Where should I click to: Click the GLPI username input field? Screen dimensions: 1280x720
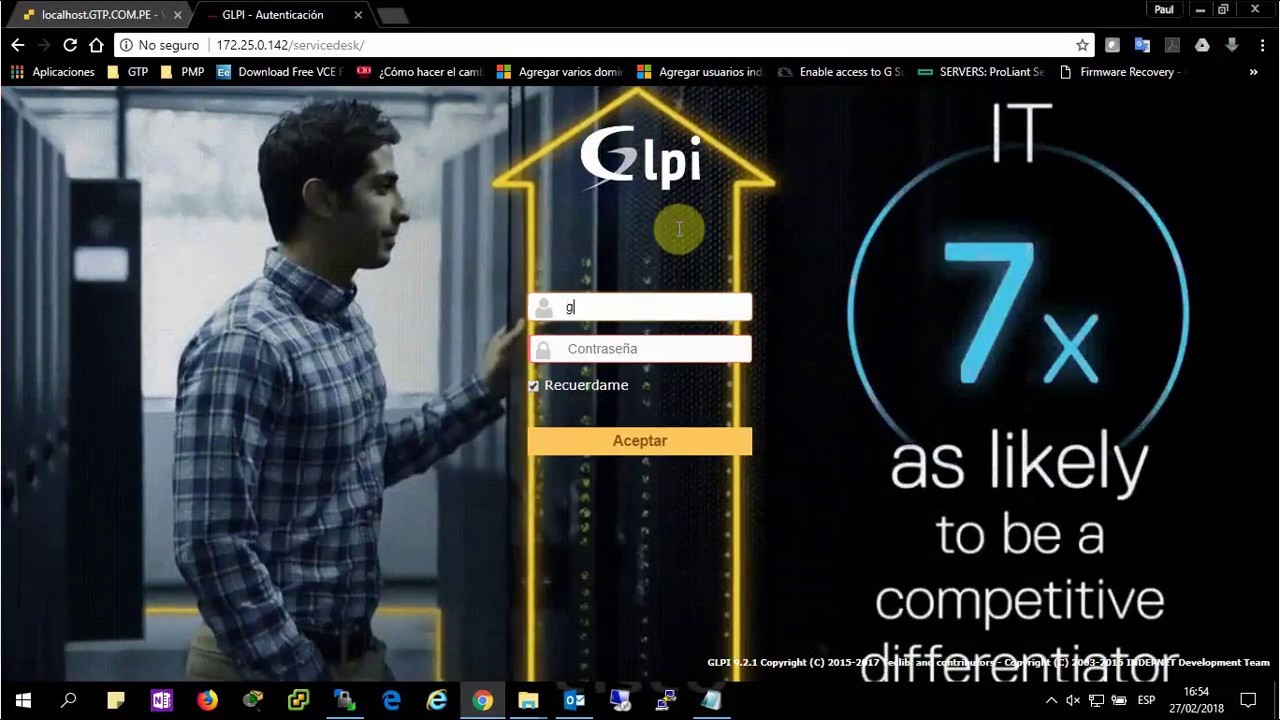tap(640, 307)
